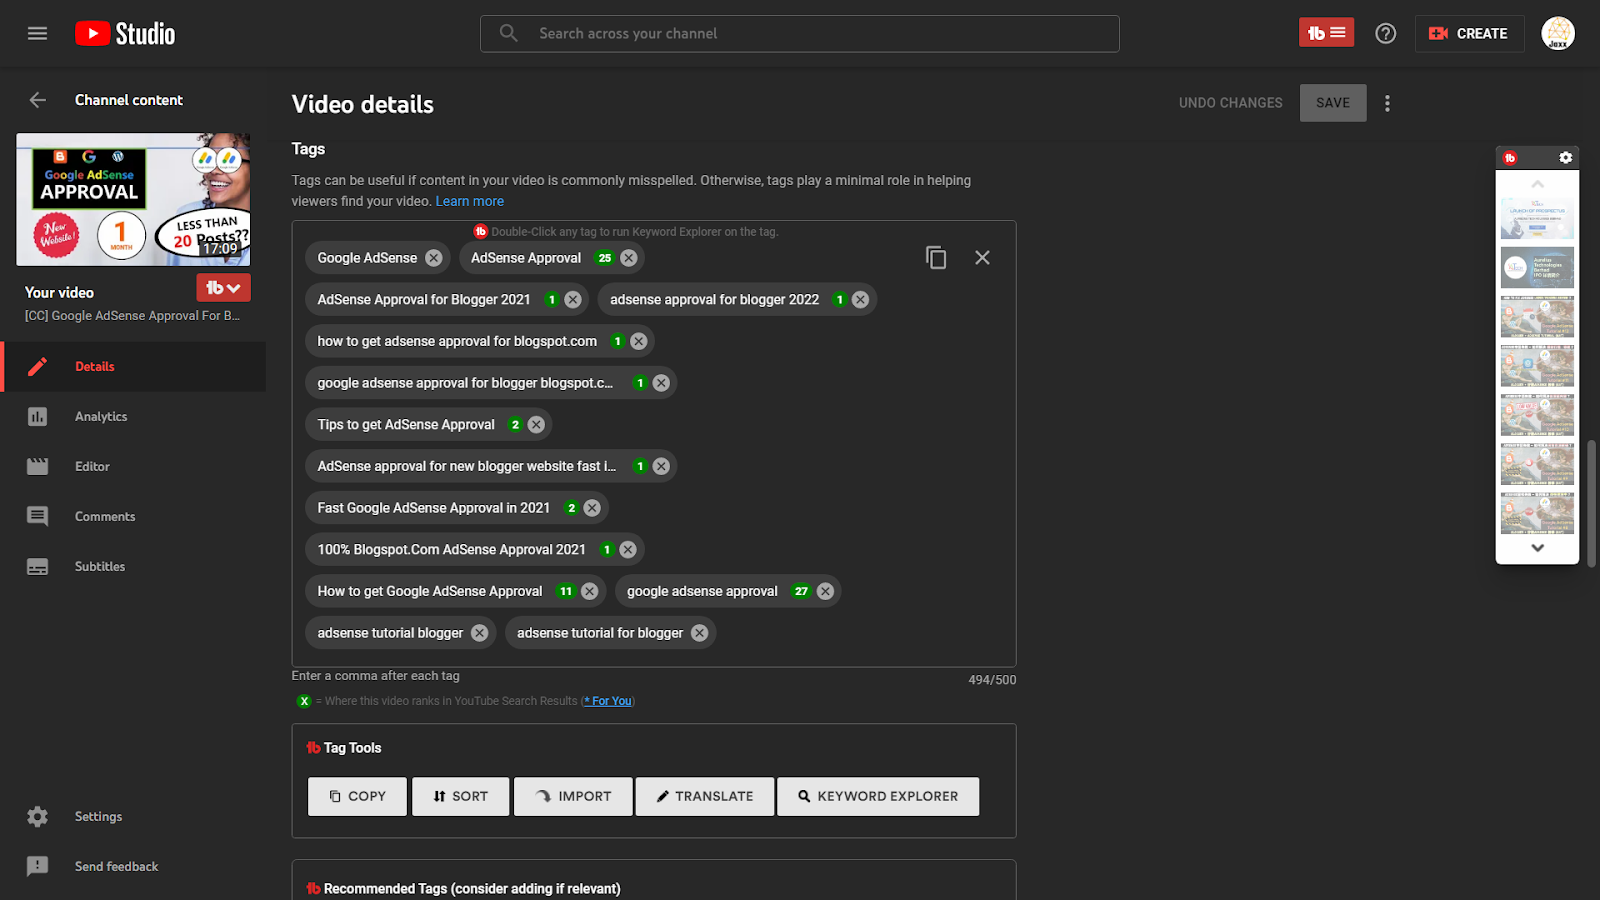Sort tags with the SORT button
This screenshot has height=900, width=1600.
[x=460, y=797]
